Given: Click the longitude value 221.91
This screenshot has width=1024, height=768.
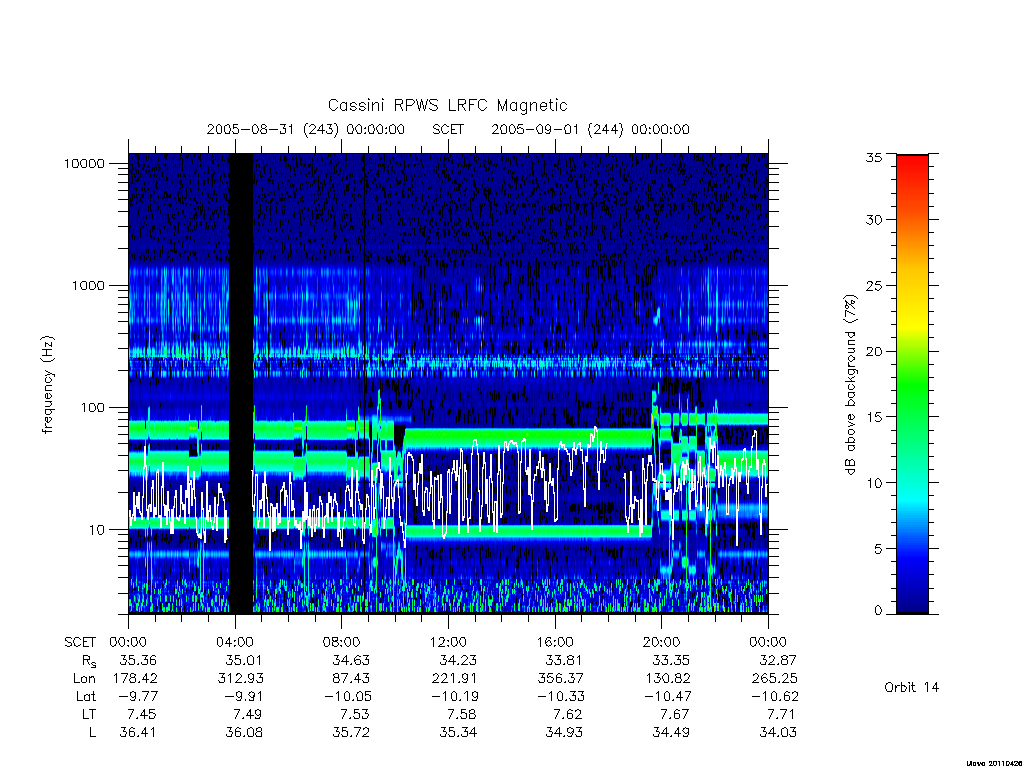Looking at the screenshot, I should coord(455,679).
